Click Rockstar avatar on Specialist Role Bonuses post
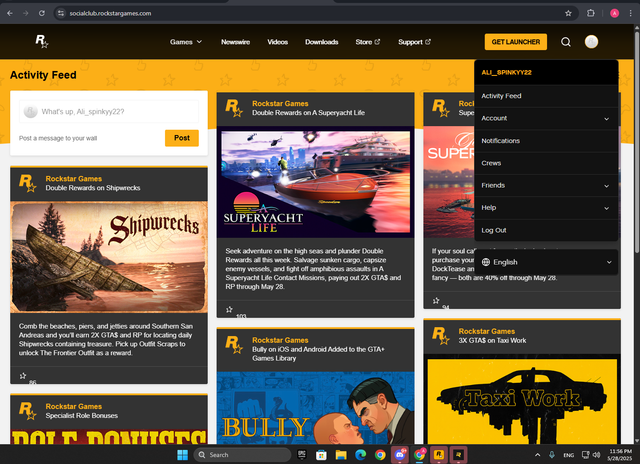640x464 pixels. pyautogui.click(x=28, y=411)
